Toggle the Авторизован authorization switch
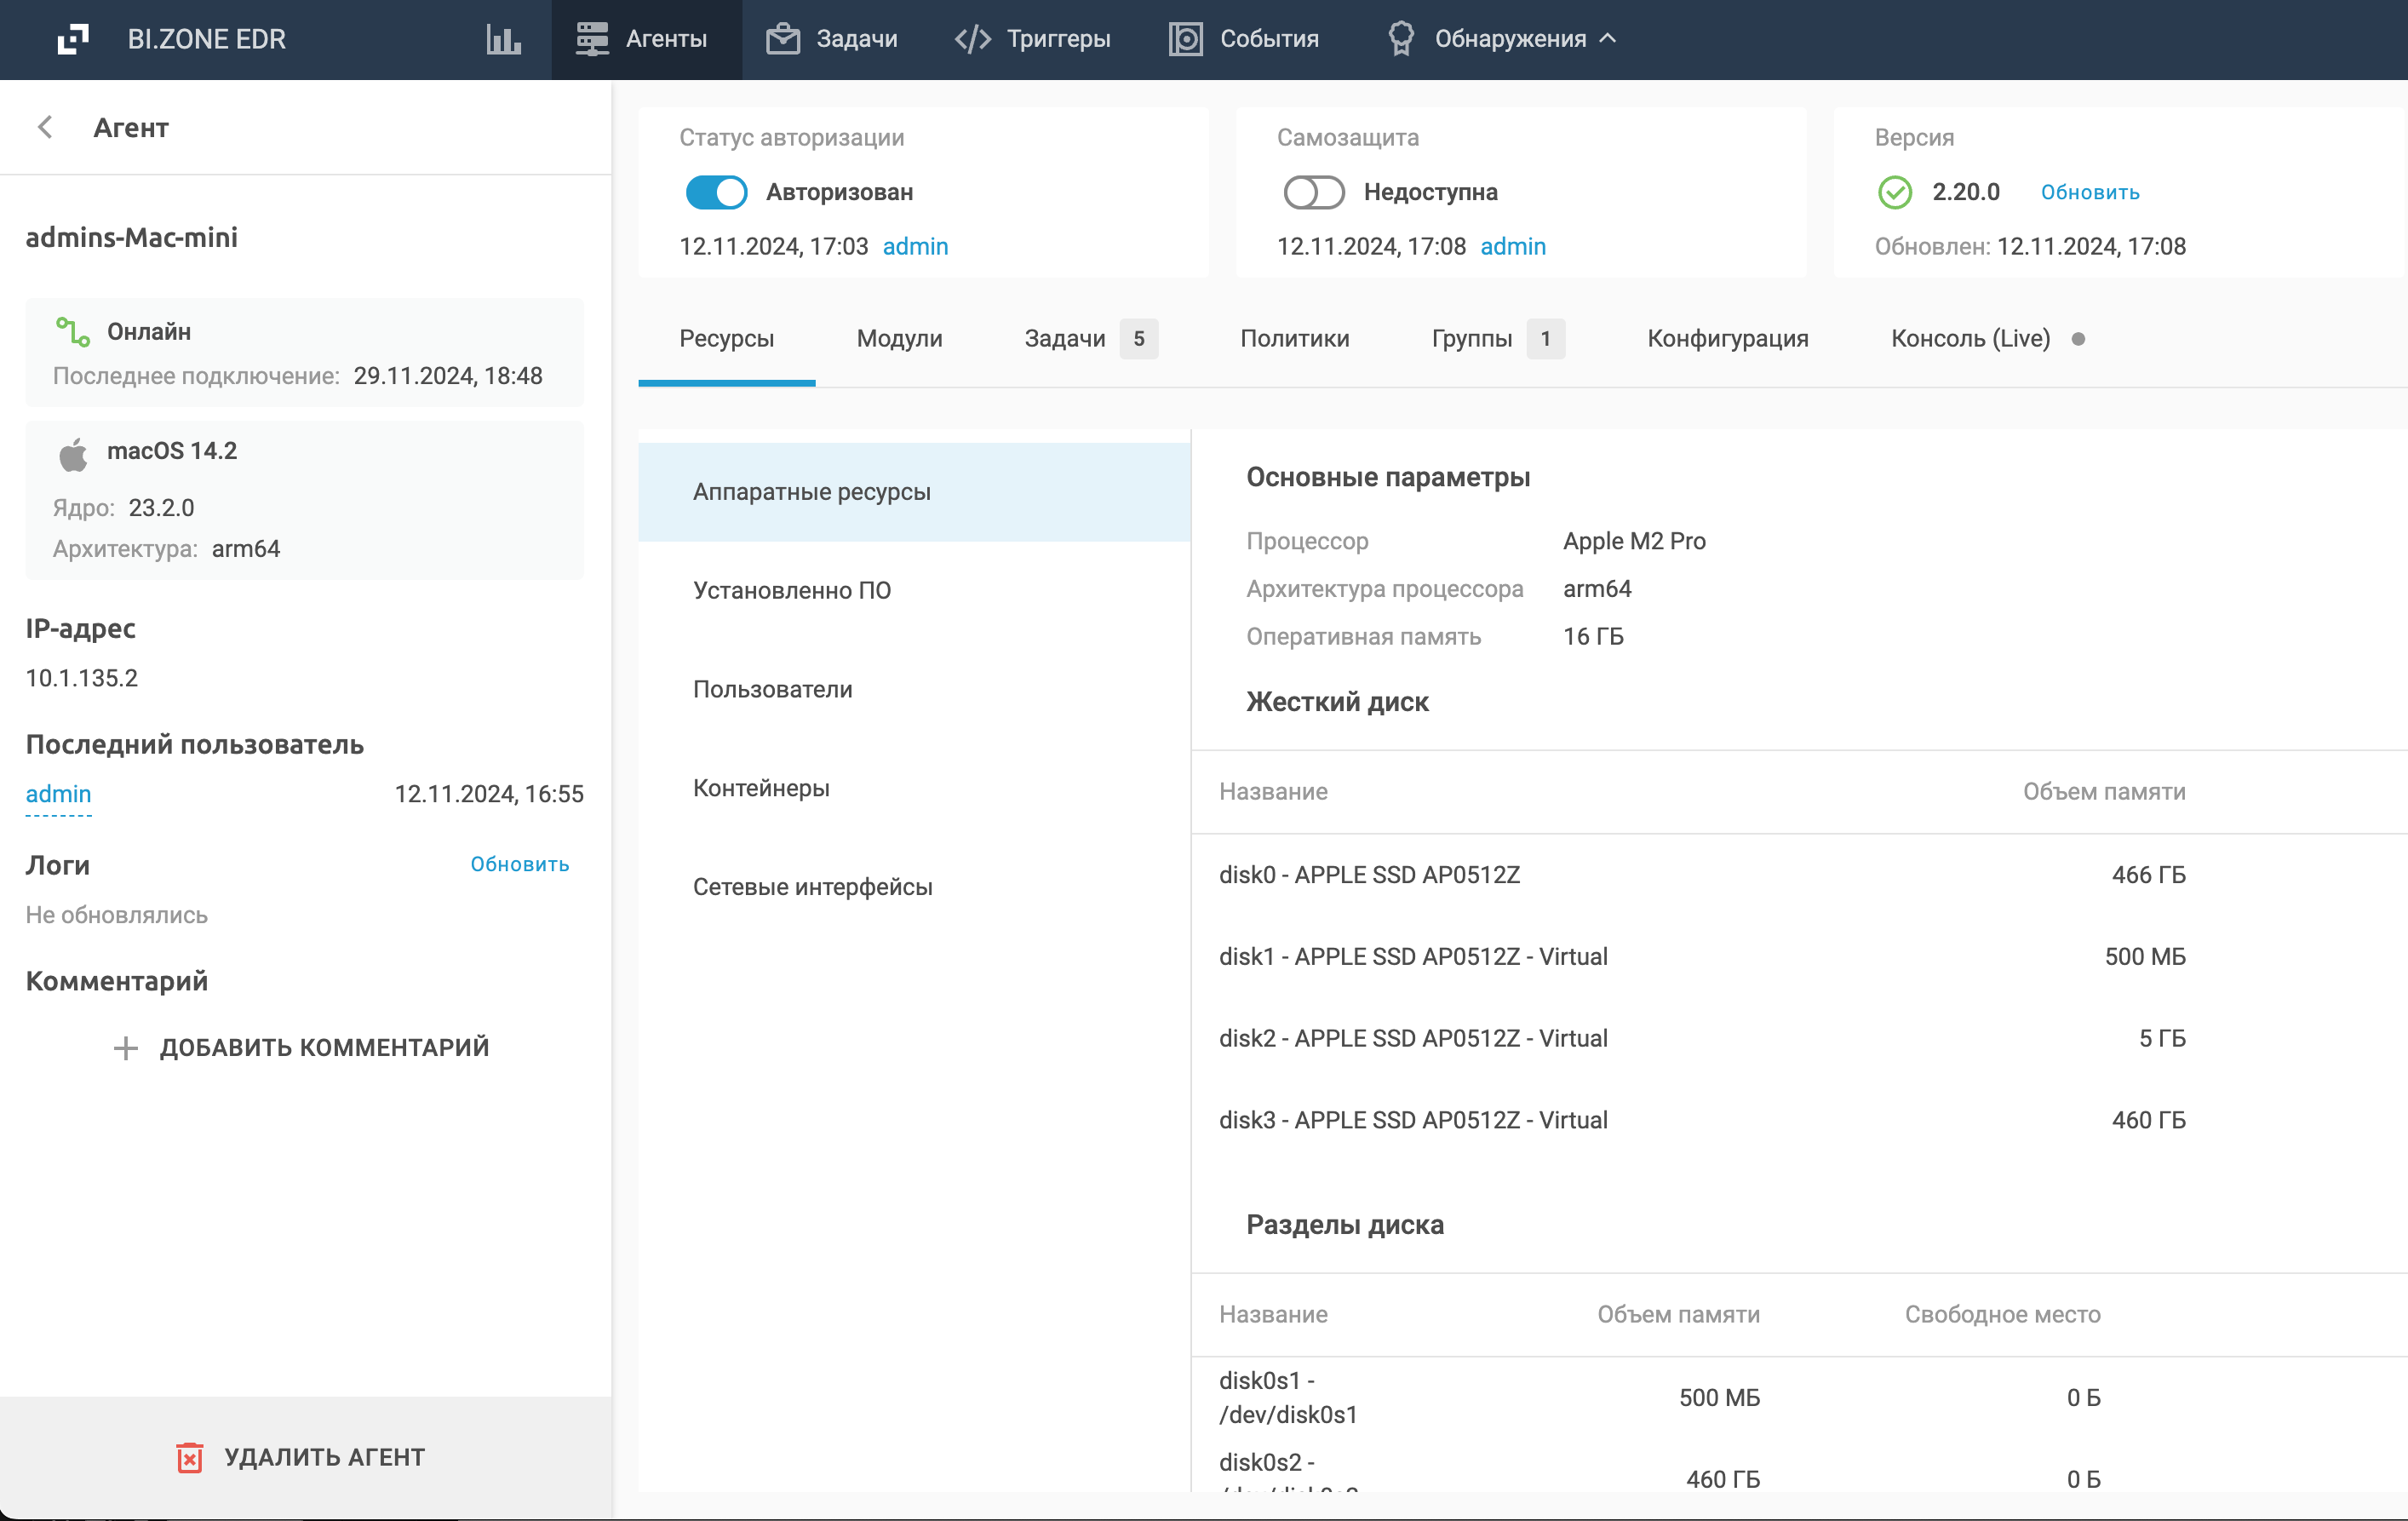 tap(716, 192)
